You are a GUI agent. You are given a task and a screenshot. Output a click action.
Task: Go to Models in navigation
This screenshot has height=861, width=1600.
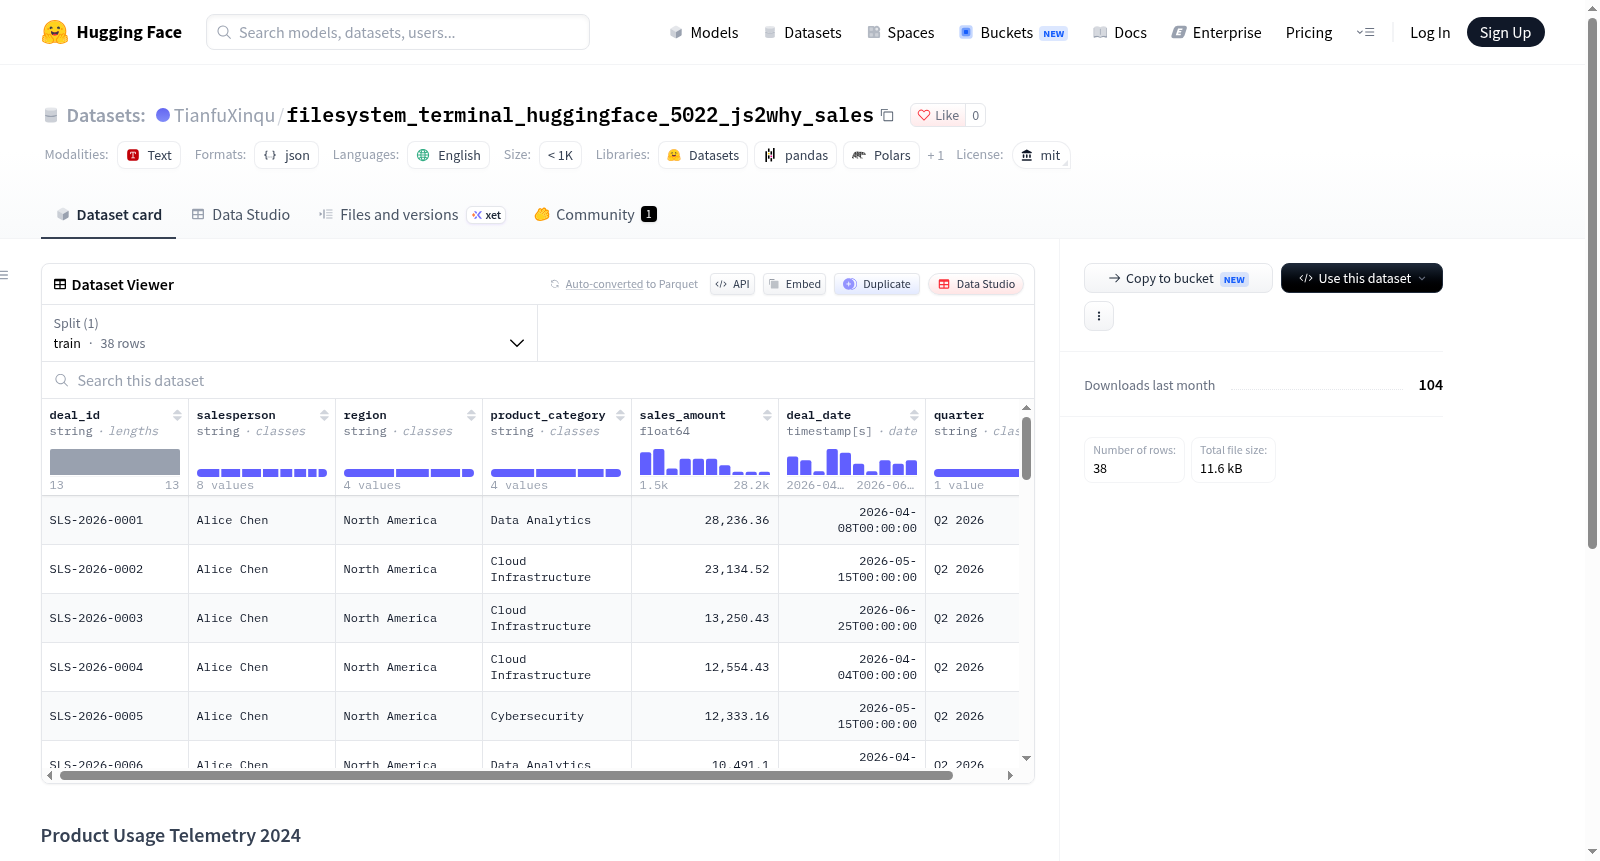coord(704,32)
